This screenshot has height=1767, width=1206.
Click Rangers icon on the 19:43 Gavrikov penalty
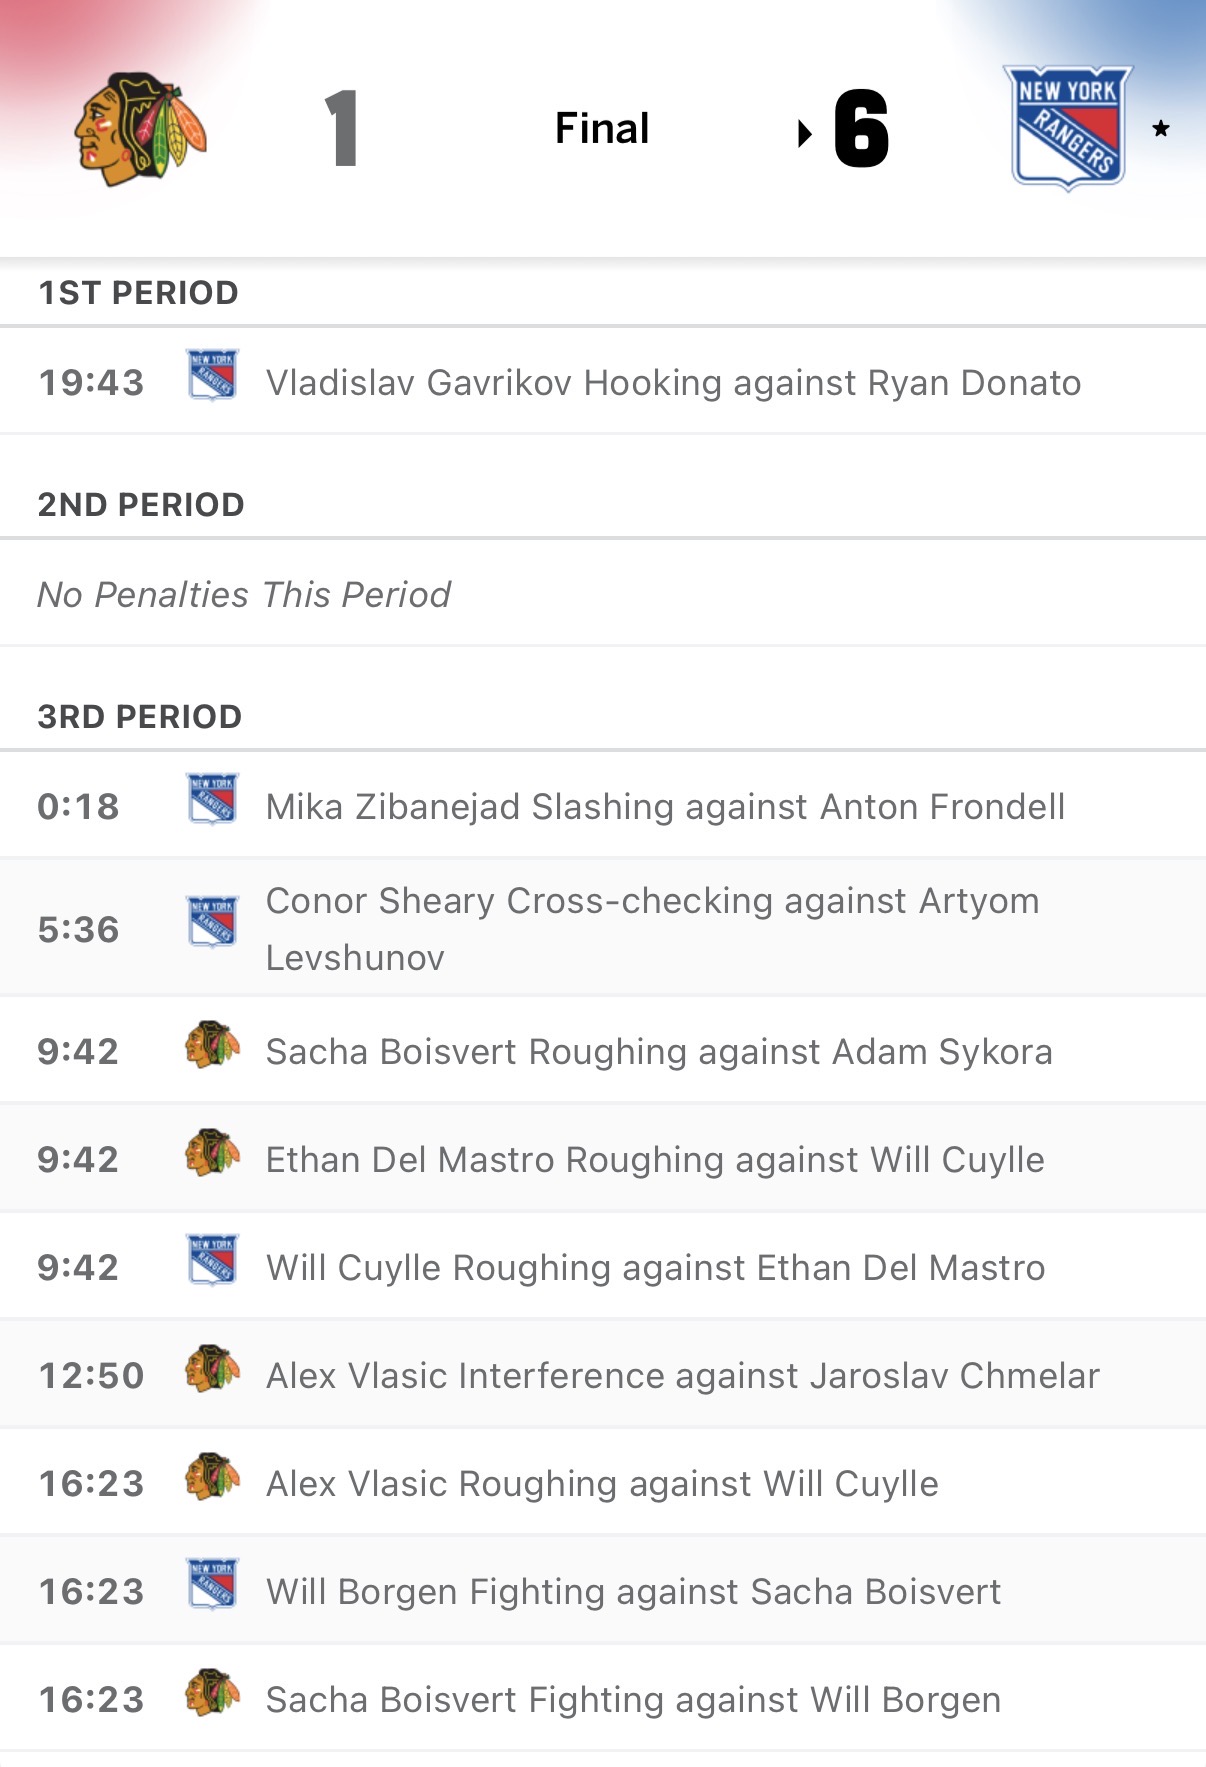[x=212, y=376]
